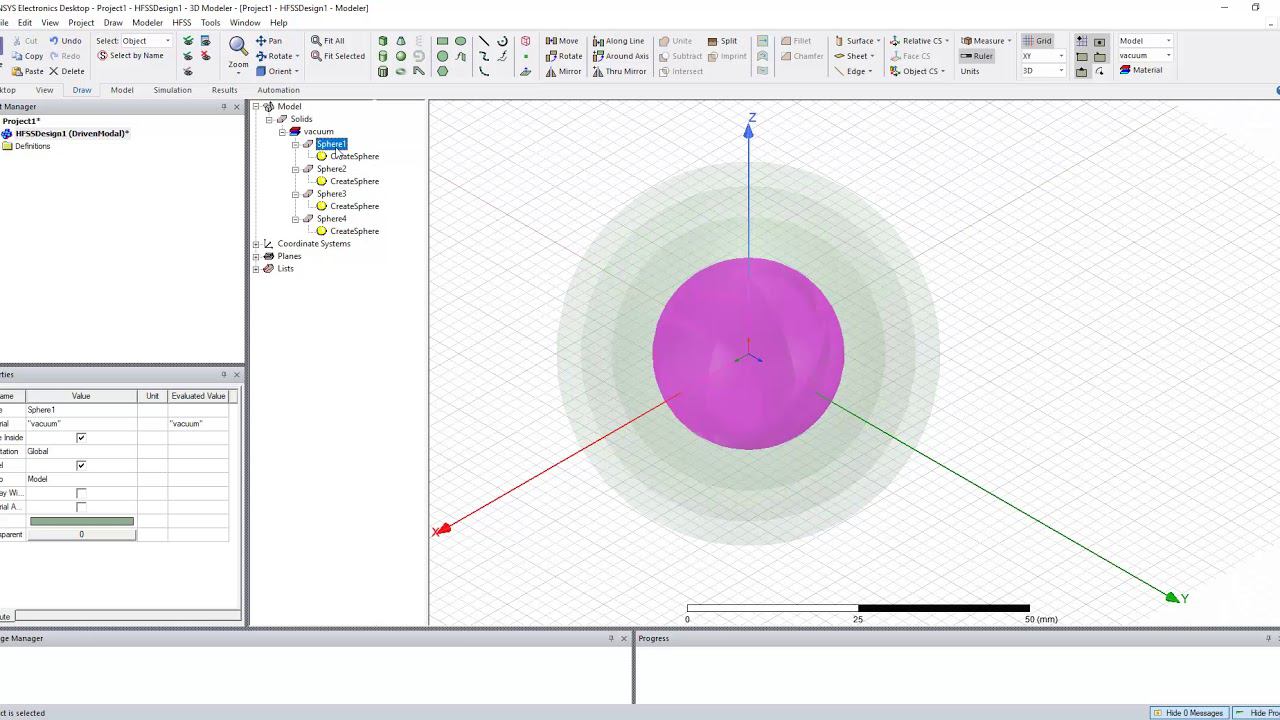Switch to the Results ribbon tab

(224, 90)
